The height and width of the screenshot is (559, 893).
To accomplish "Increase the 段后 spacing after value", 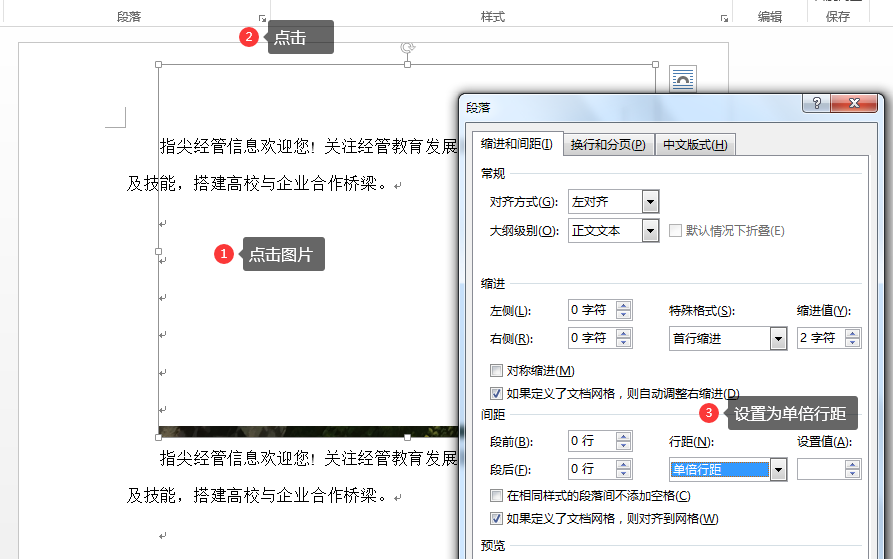I will 624,465.
